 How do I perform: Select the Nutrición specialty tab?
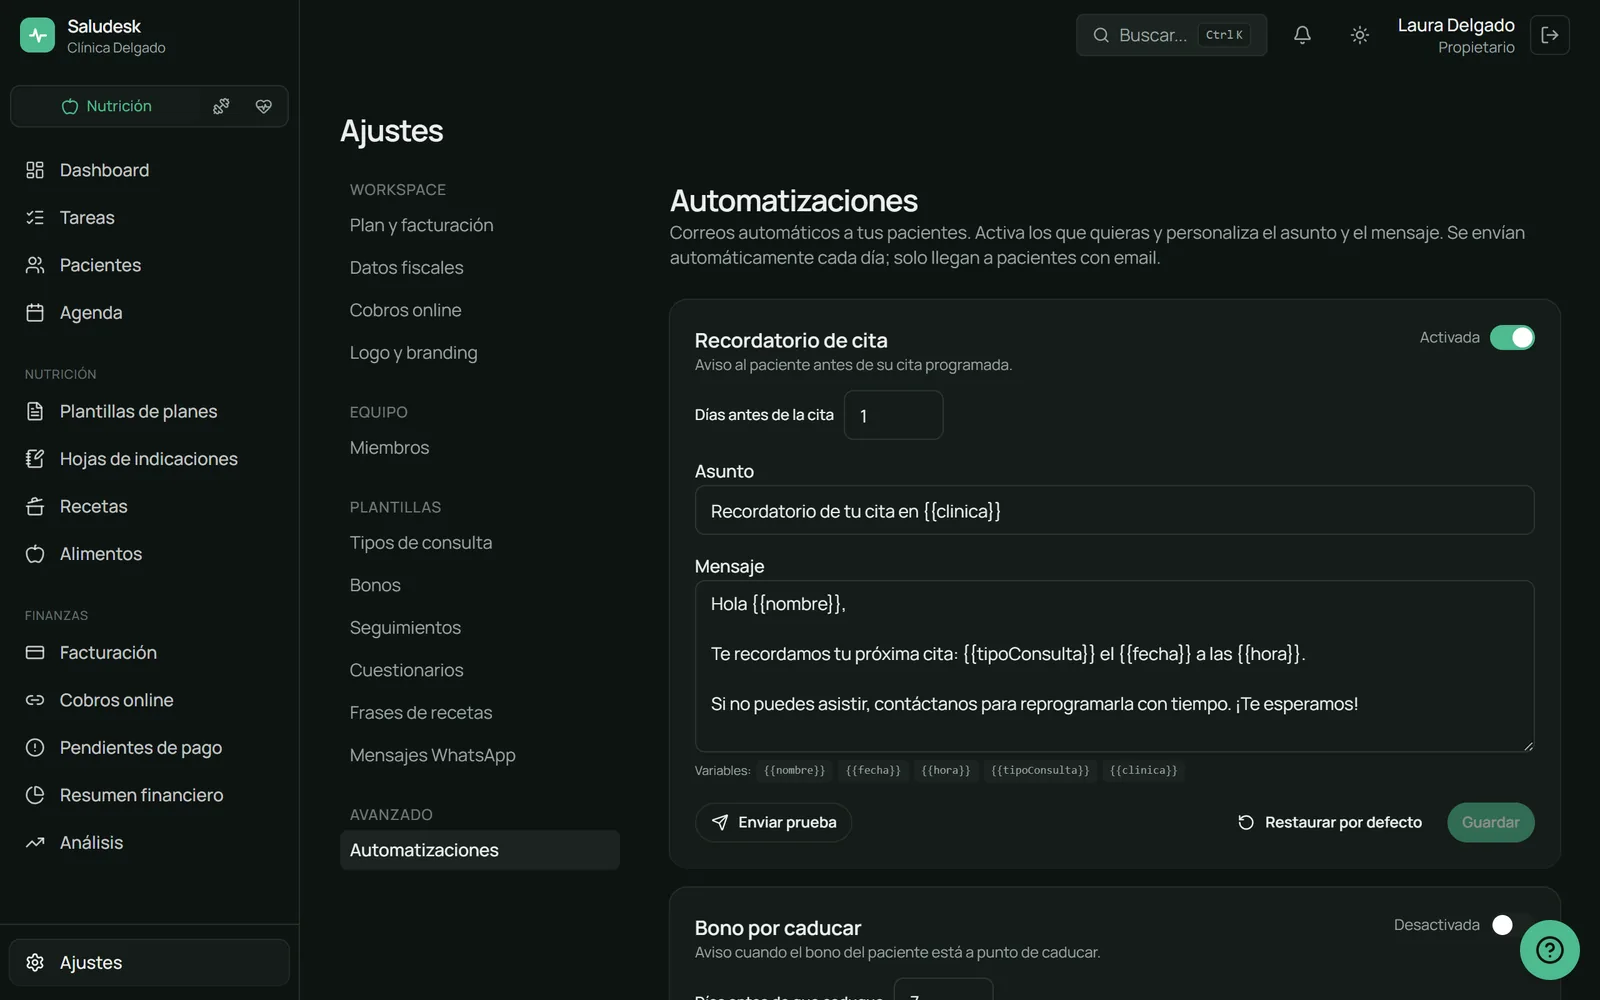107,106
